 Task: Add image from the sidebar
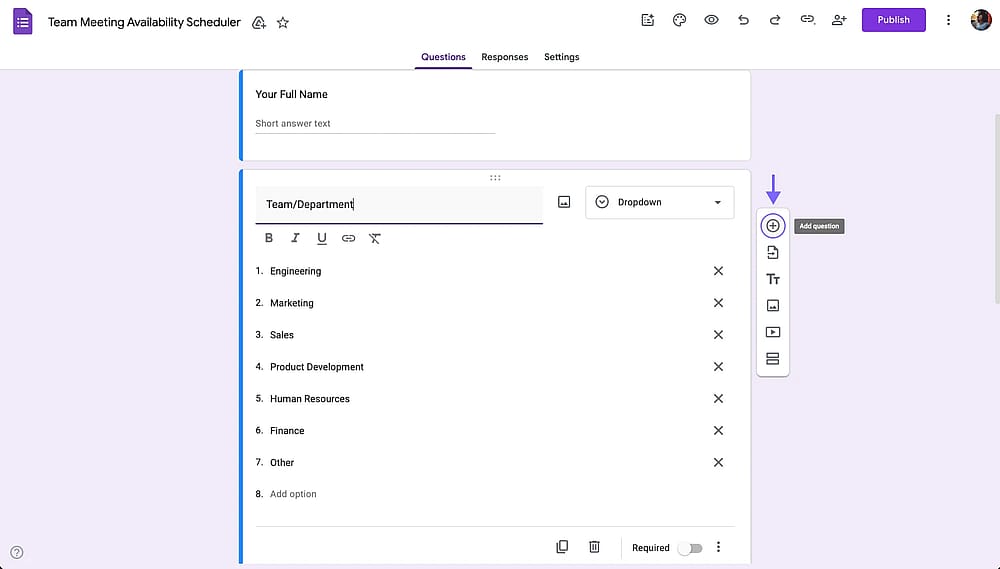[772, 306]
